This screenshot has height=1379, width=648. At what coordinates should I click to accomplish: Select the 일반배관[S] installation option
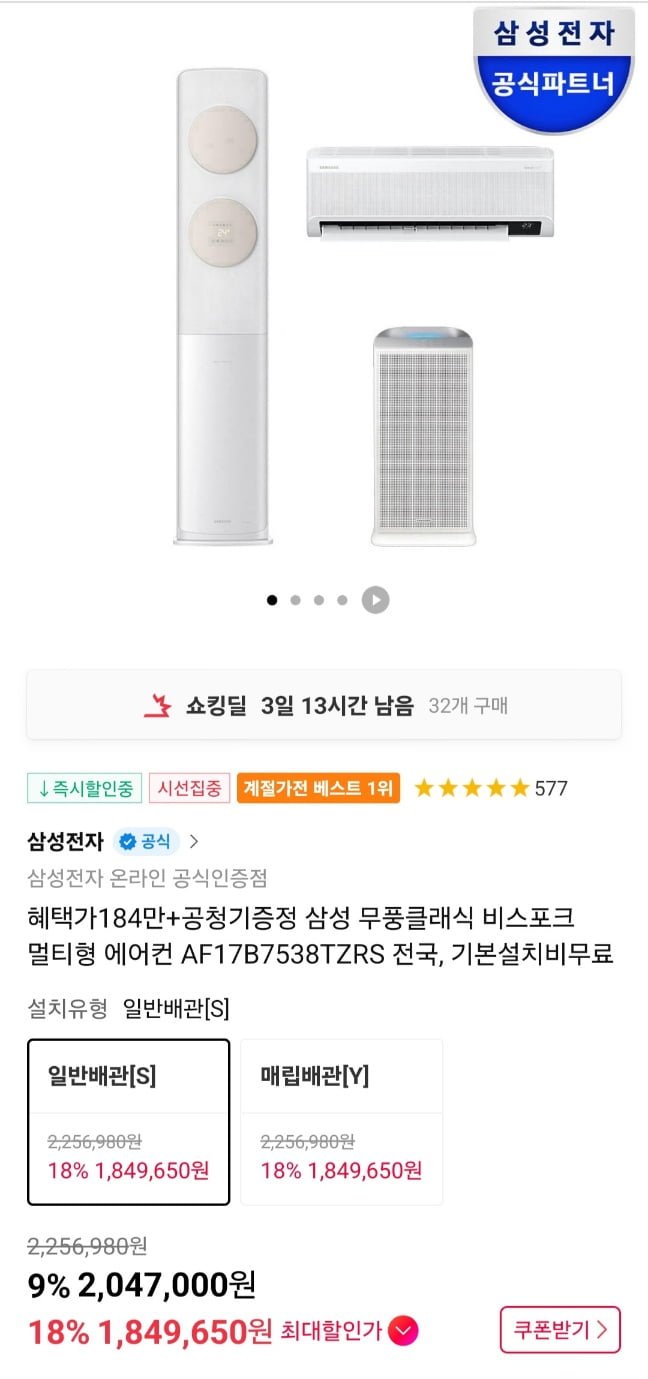pyautogui.click(x=128, y=1121)
